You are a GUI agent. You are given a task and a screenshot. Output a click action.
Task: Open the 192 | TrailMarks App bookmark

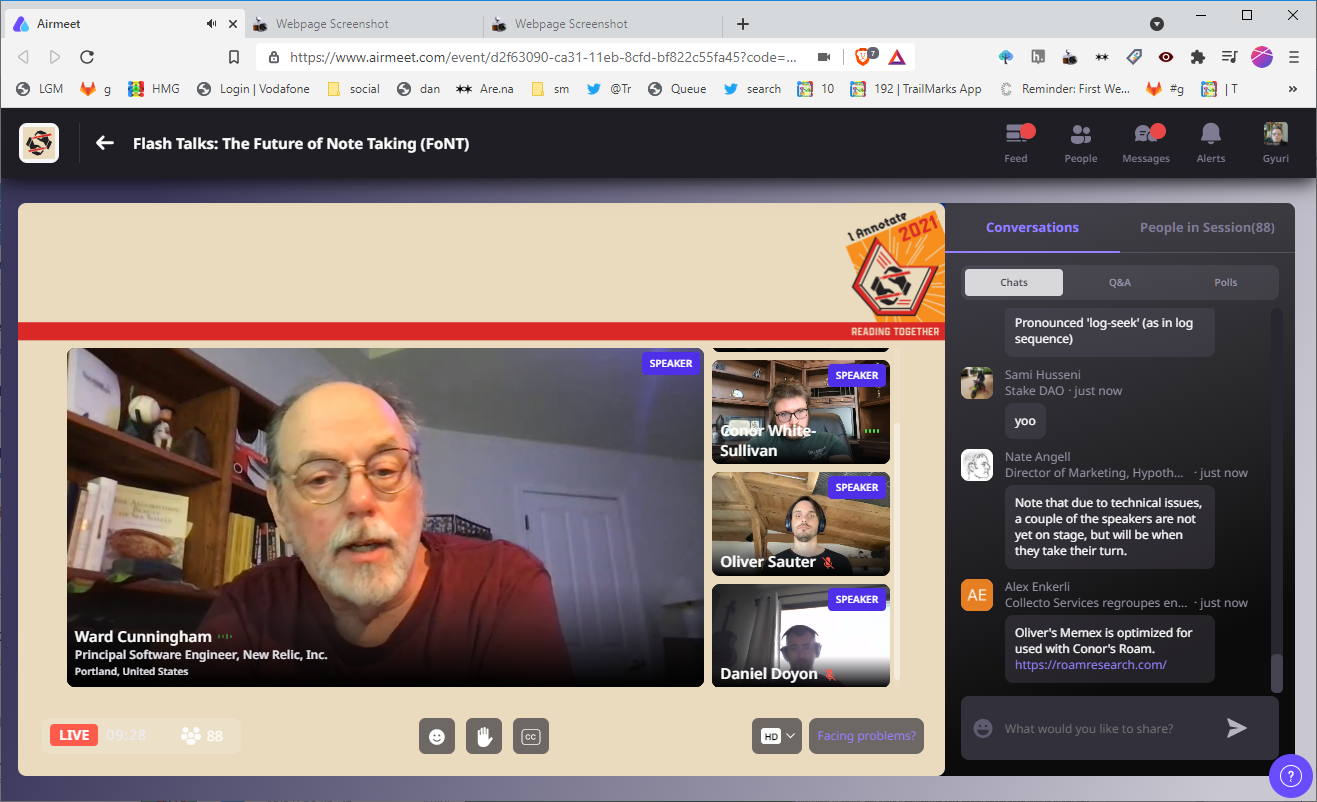[x=915, y=89]
